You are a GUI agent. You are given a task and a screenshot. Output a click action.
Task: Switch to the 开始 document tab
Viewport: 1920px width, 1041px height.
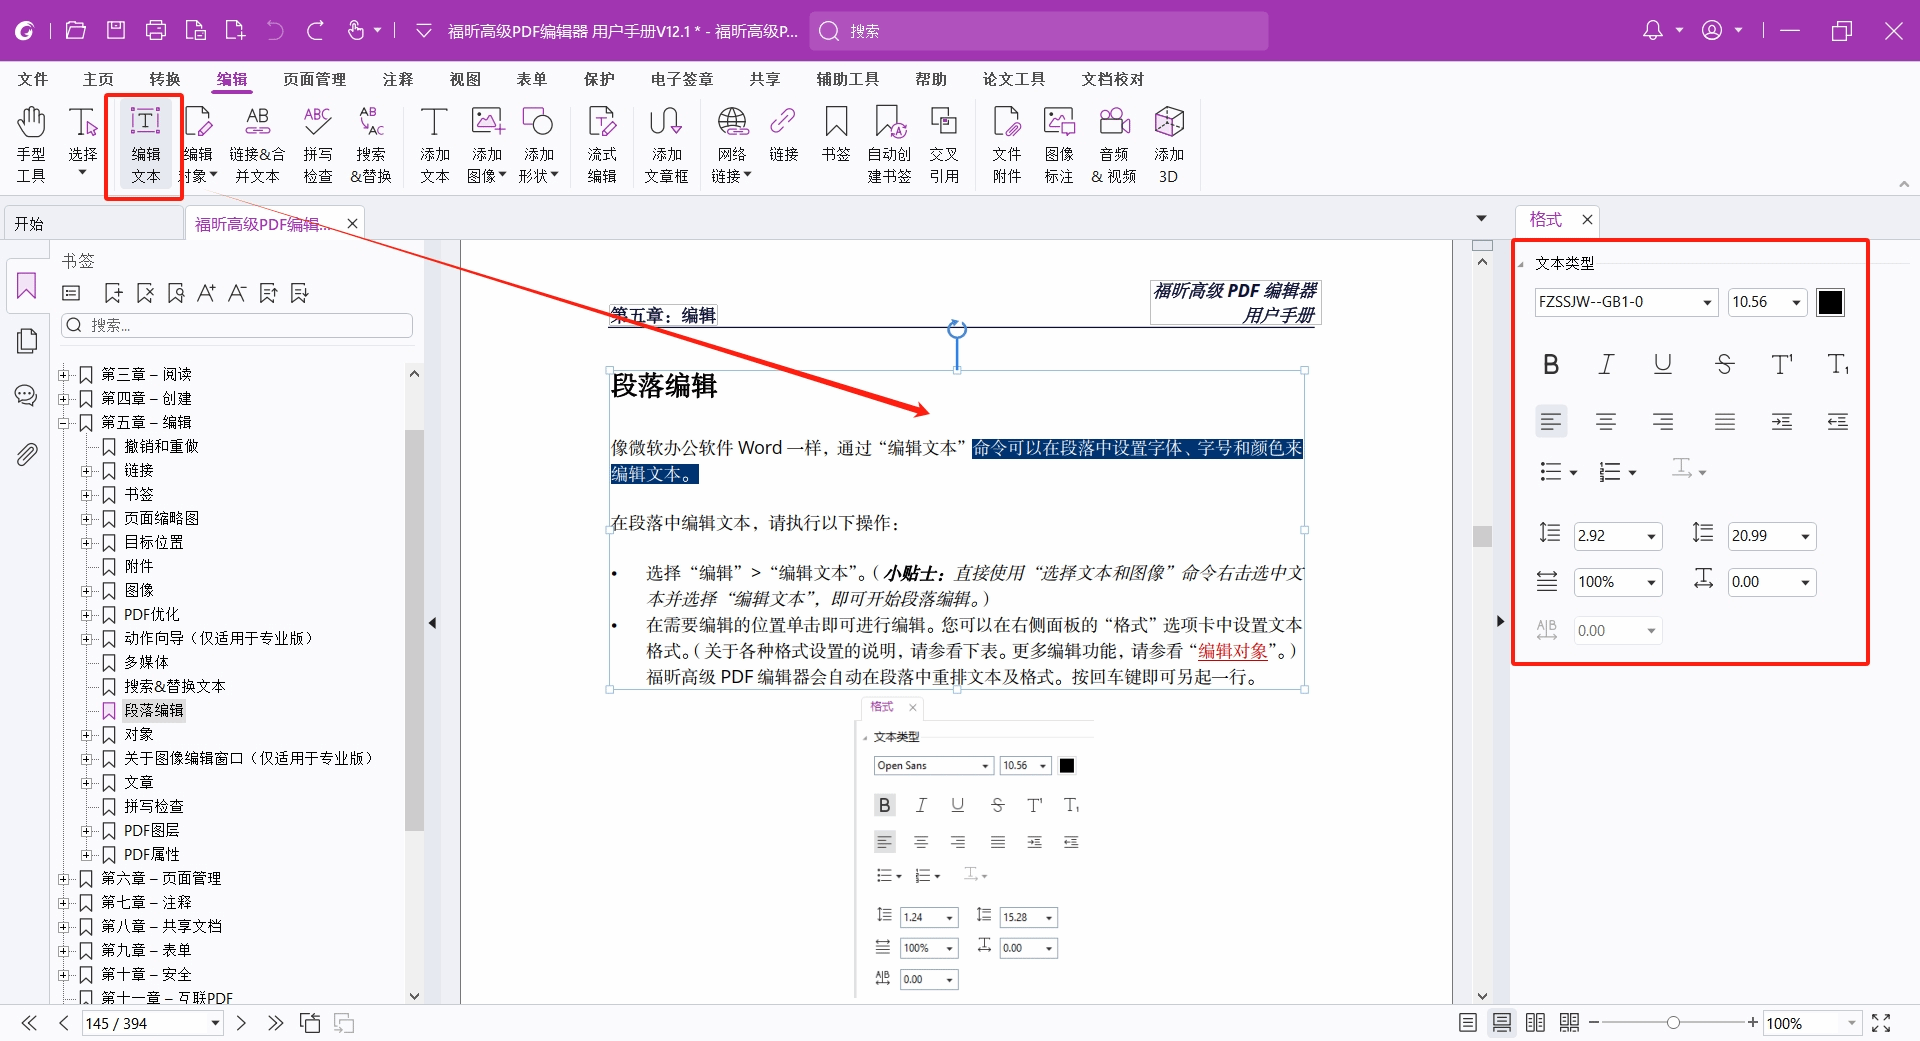point(30,224)
